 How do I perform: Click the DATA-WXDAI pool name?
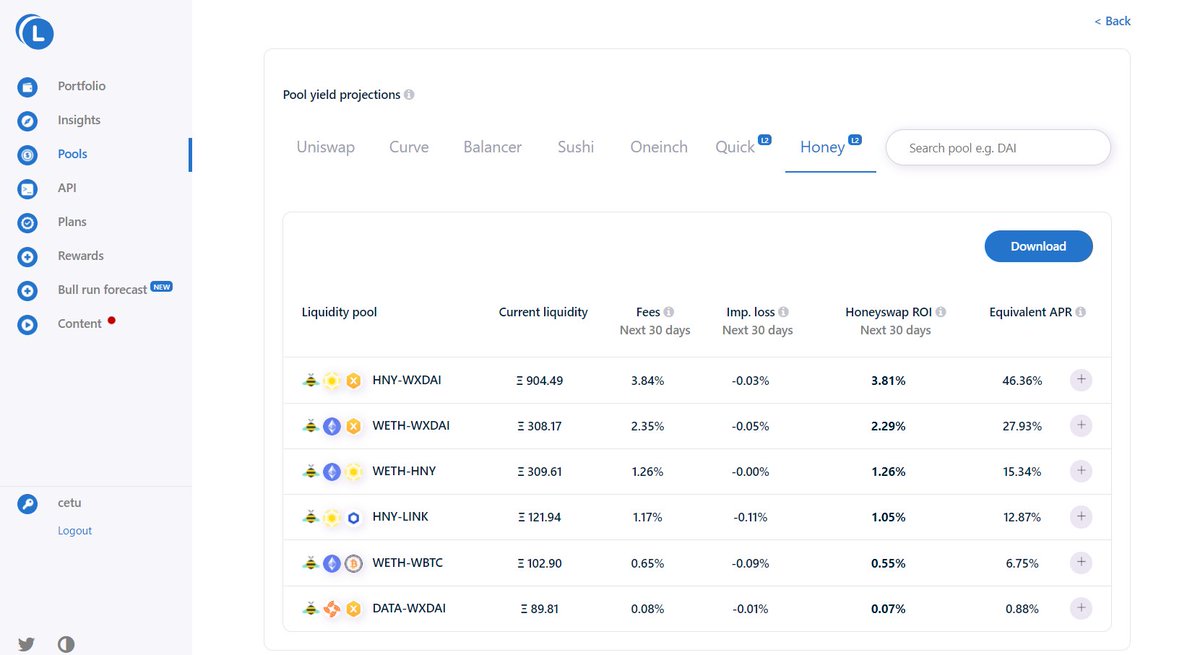pos(408,608)
